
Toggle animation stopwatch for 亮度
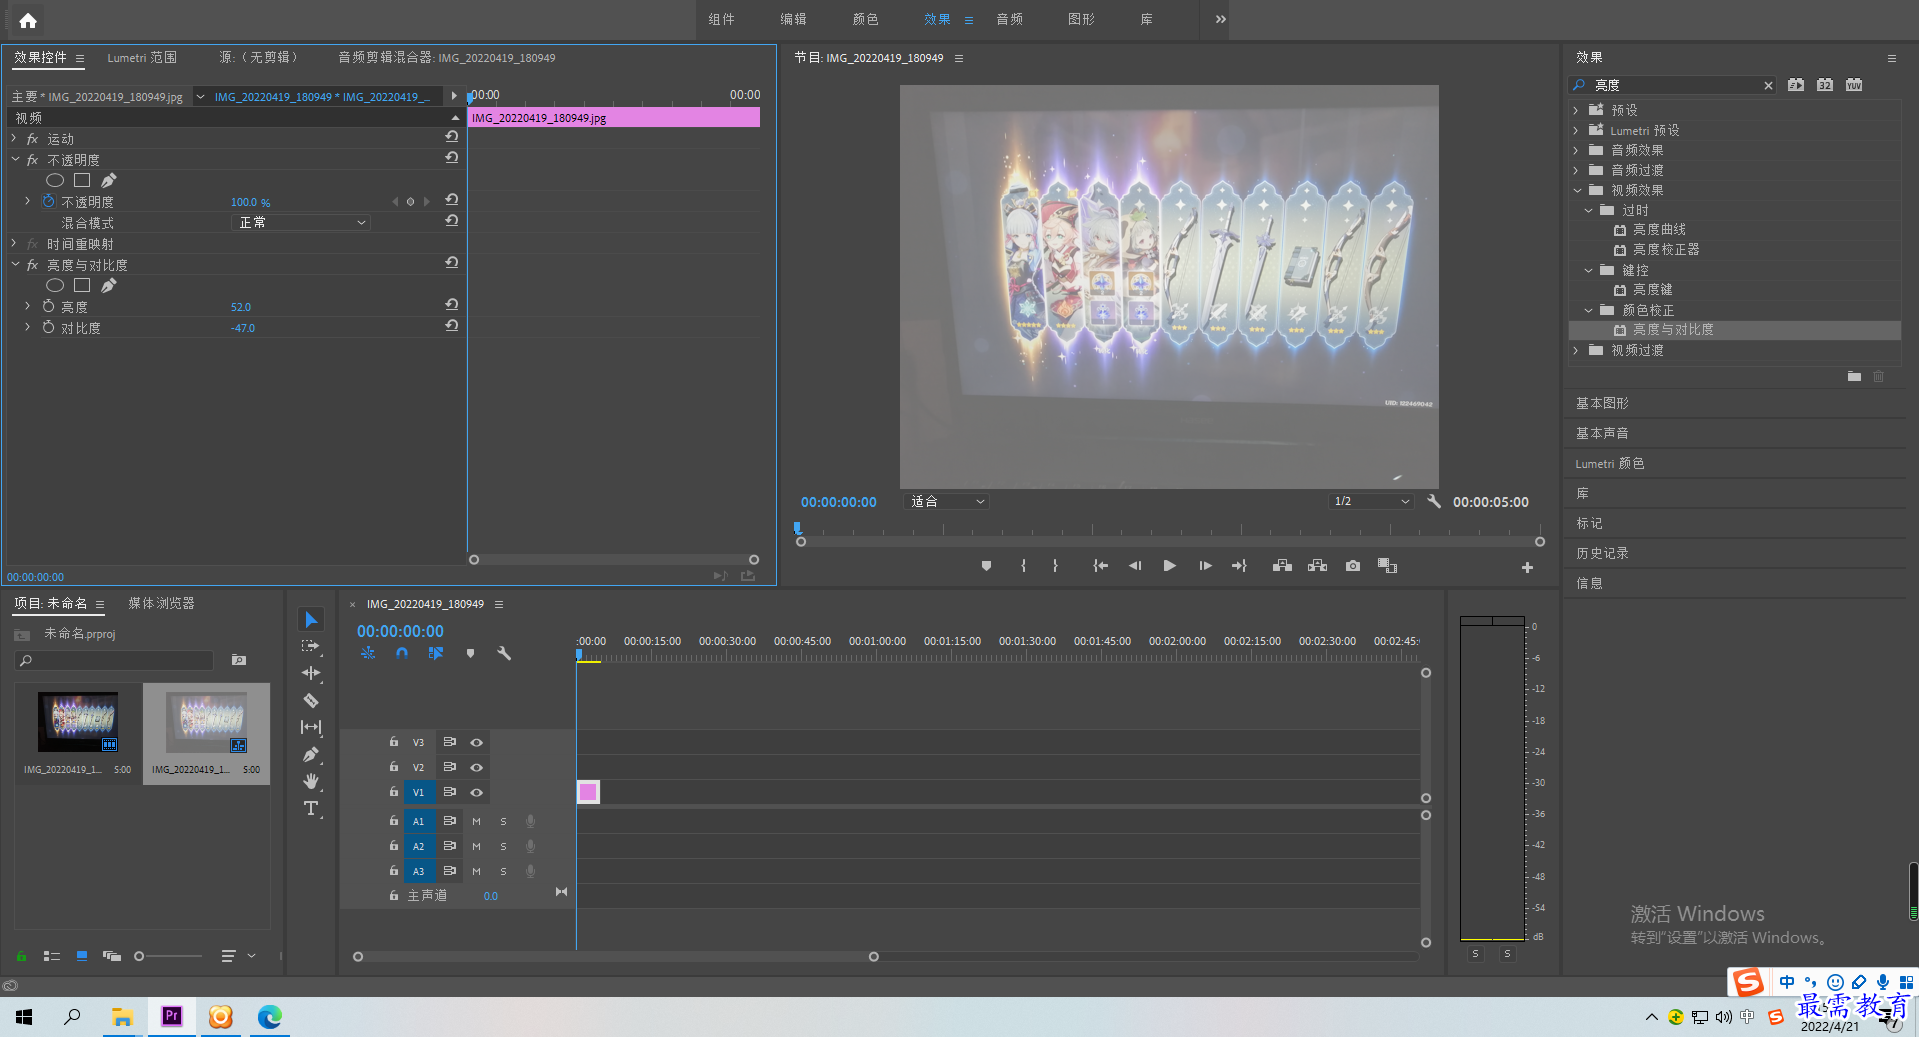48,306
